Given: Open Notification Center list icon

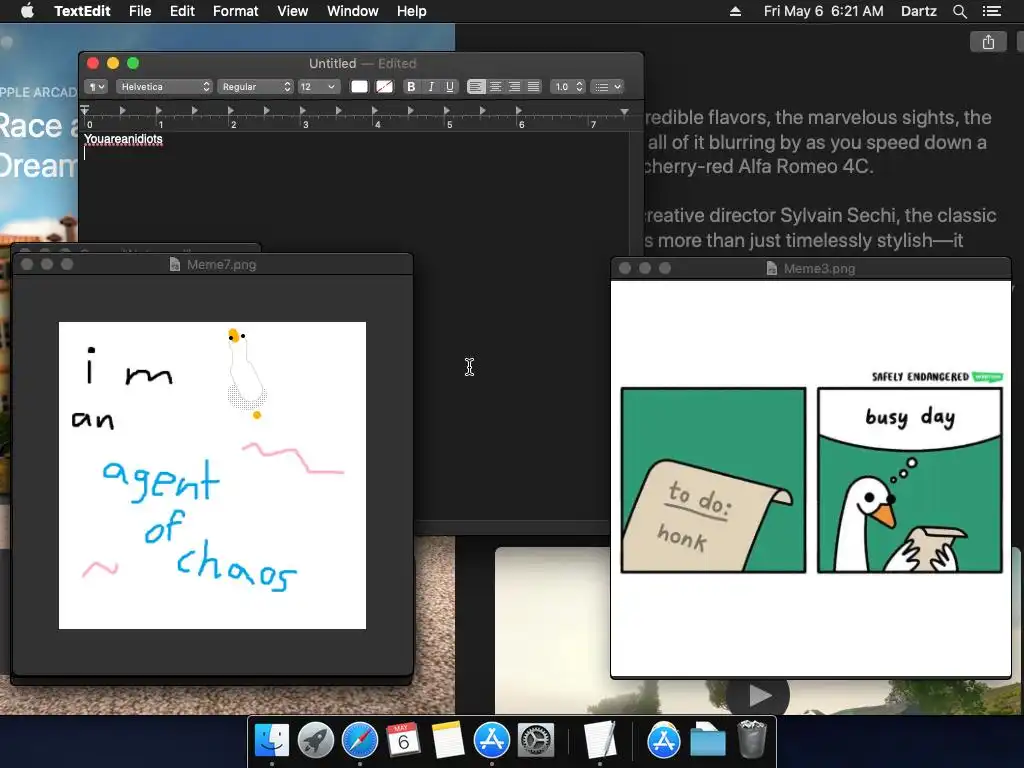Looking at the screenshot, I should (x=992, y=11).
